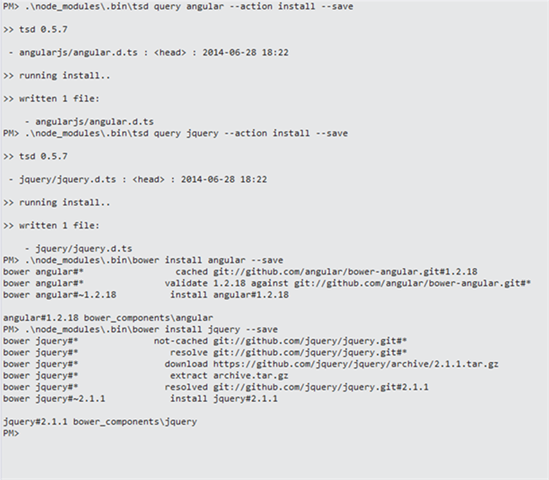Click the angularjs/angular.d.ts <head> timestamp line
The width and height of the screenshot is (549, 480).
point(148,53)
